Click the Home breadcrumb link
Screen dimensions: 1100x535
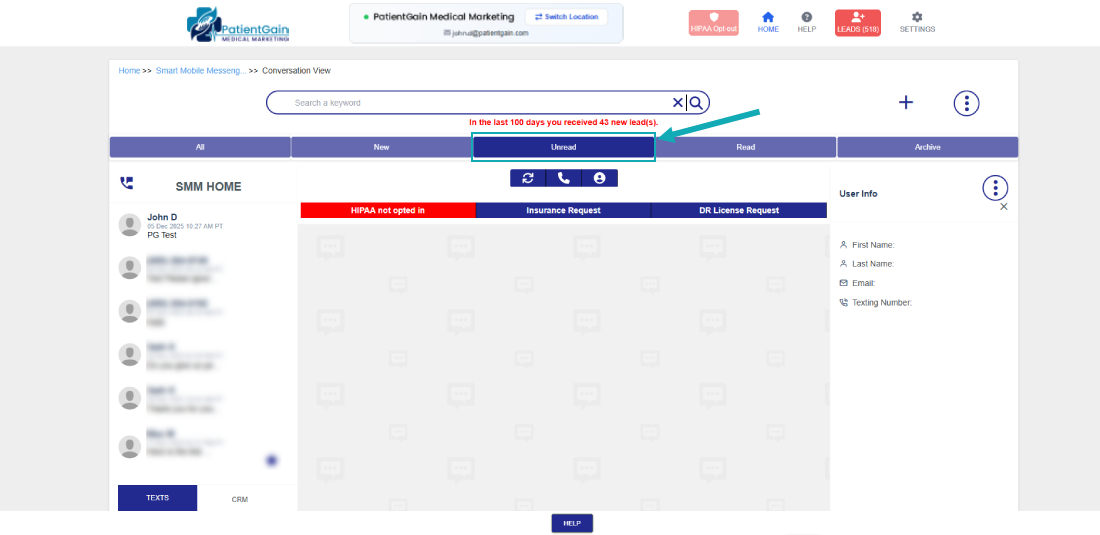coord(129,71)
